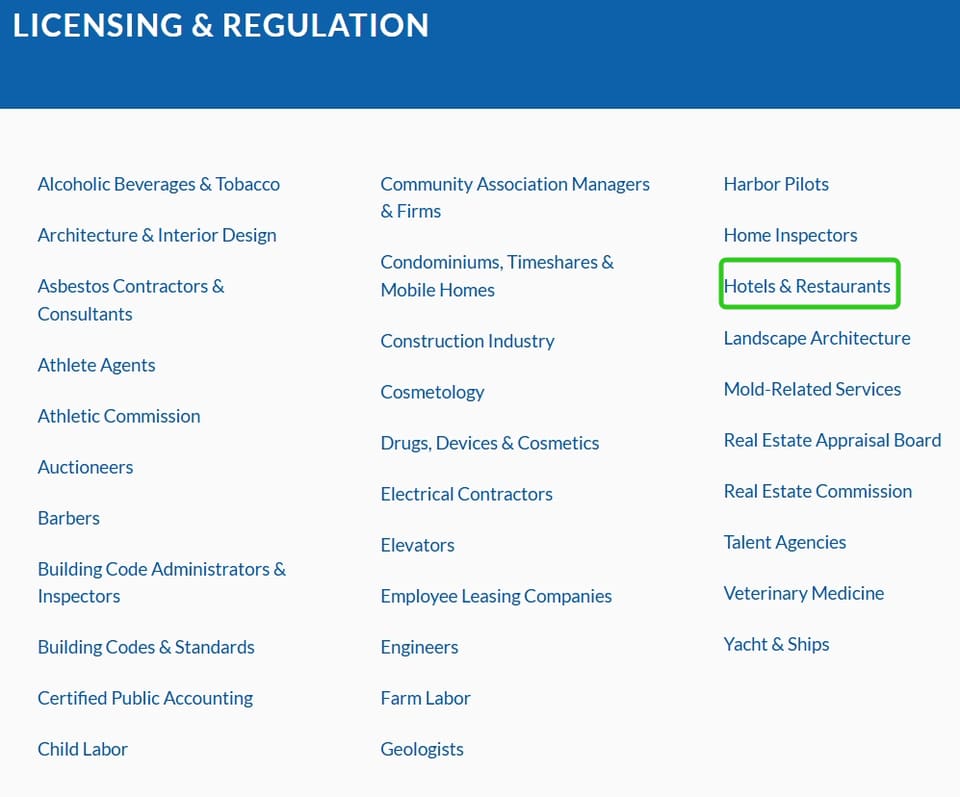Open Mold-Related Services link
960x797 pixels.
tap(812, 389)
